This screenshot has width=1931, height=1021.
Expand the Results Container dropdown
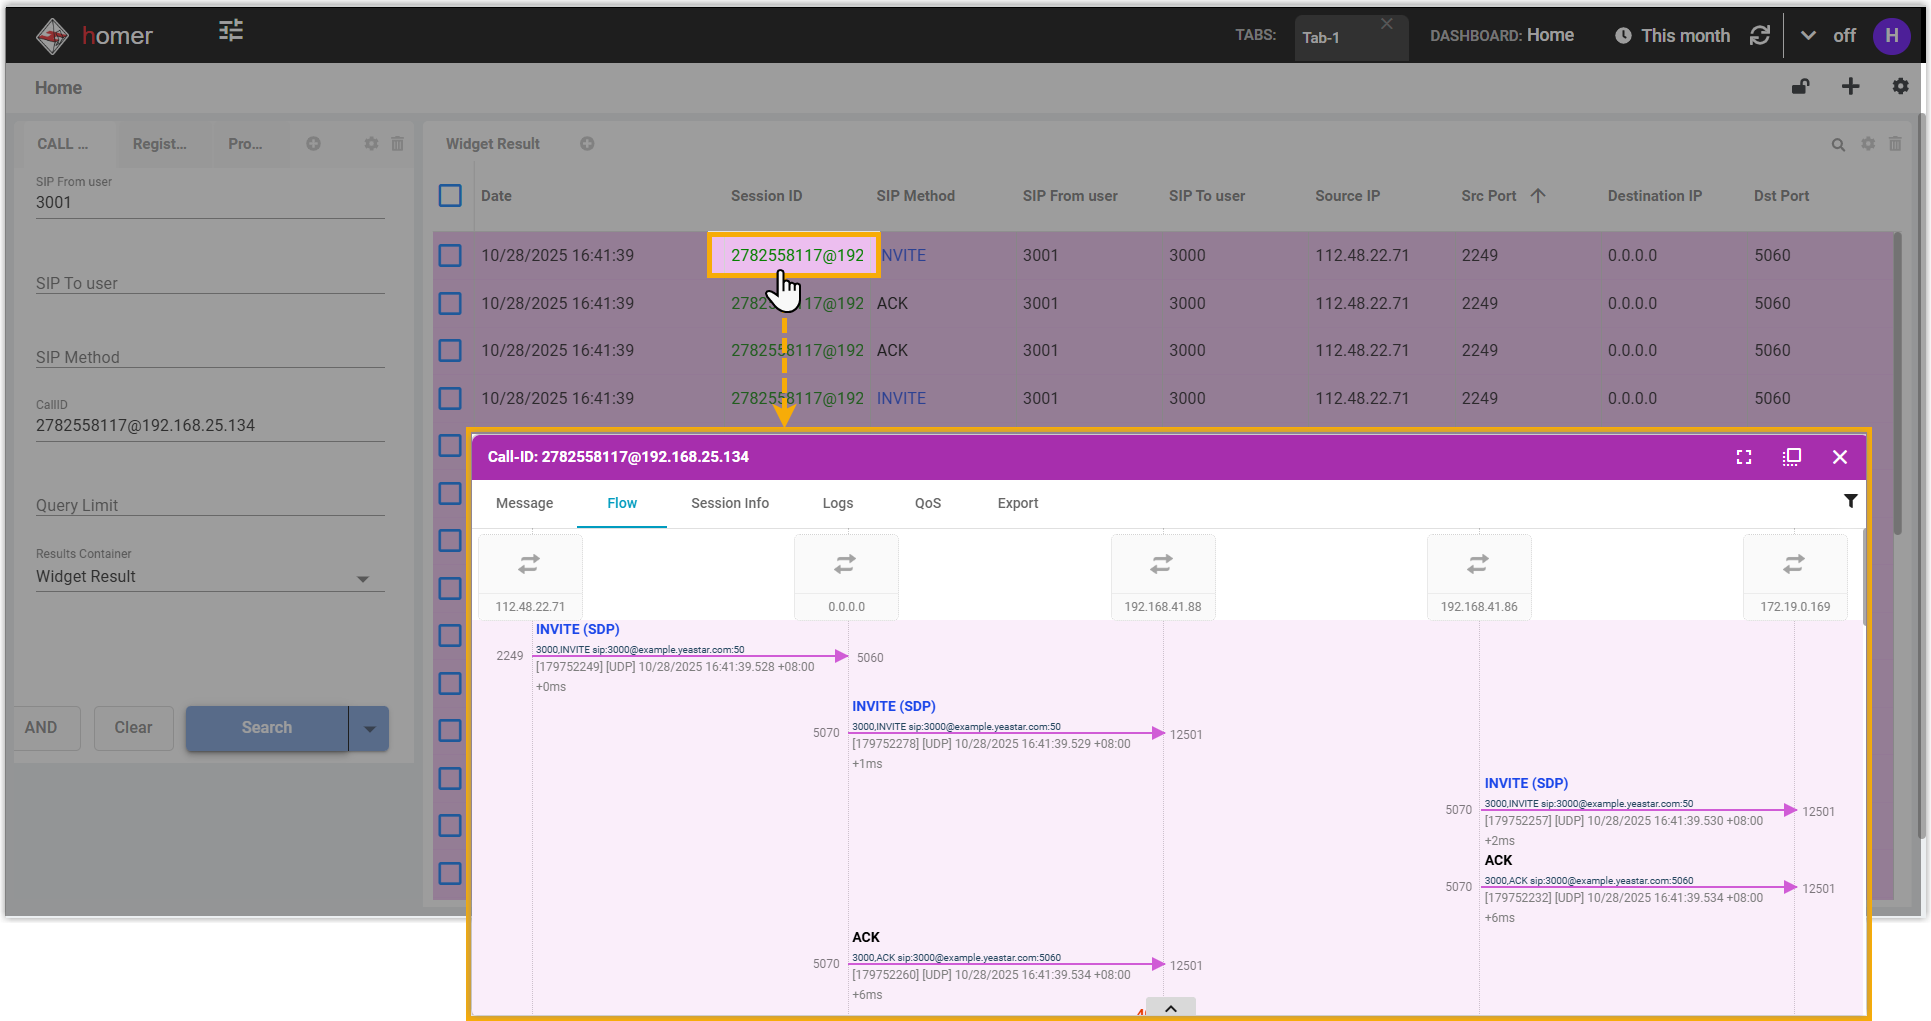[363, 579]
